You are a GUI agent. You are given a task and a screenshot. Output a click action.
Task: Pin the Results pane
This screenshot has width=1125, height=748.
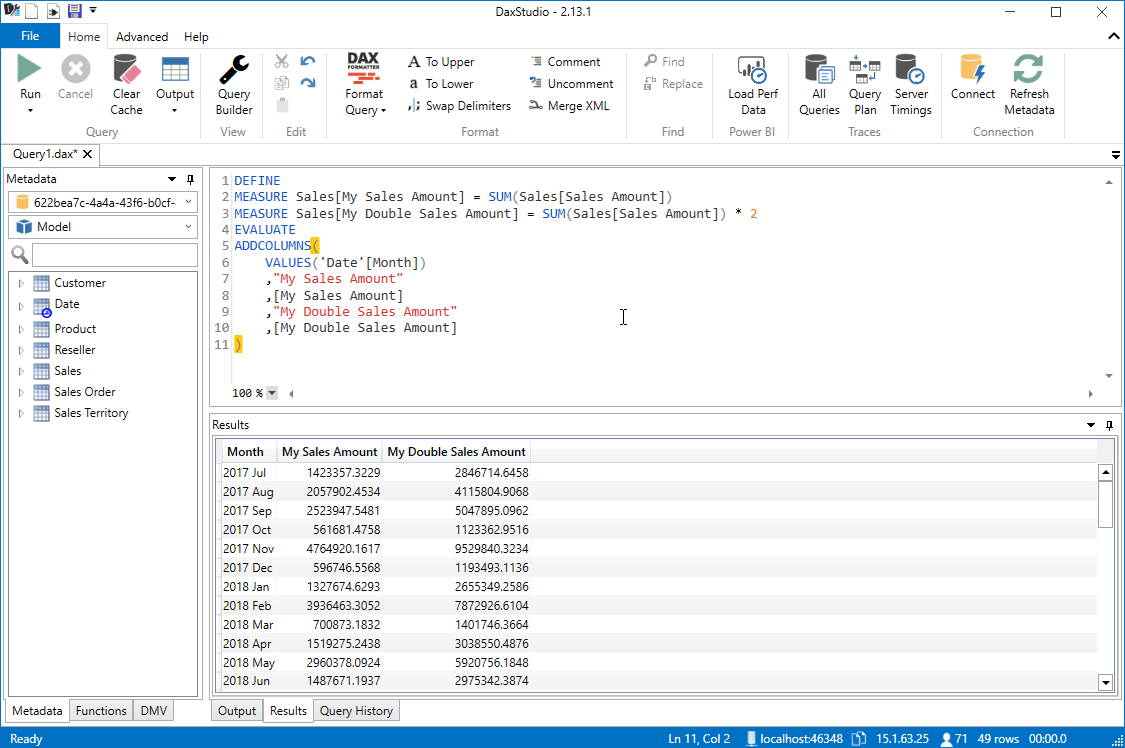[1109, 425]
